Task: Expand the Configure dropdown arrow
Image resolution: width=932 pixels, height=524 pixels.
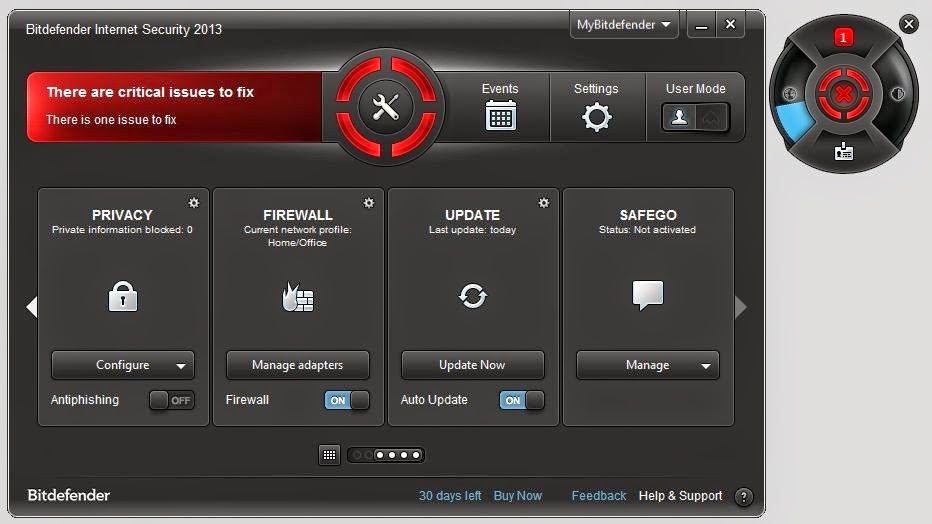Action: pyautogui.click(x=181, y=366)
